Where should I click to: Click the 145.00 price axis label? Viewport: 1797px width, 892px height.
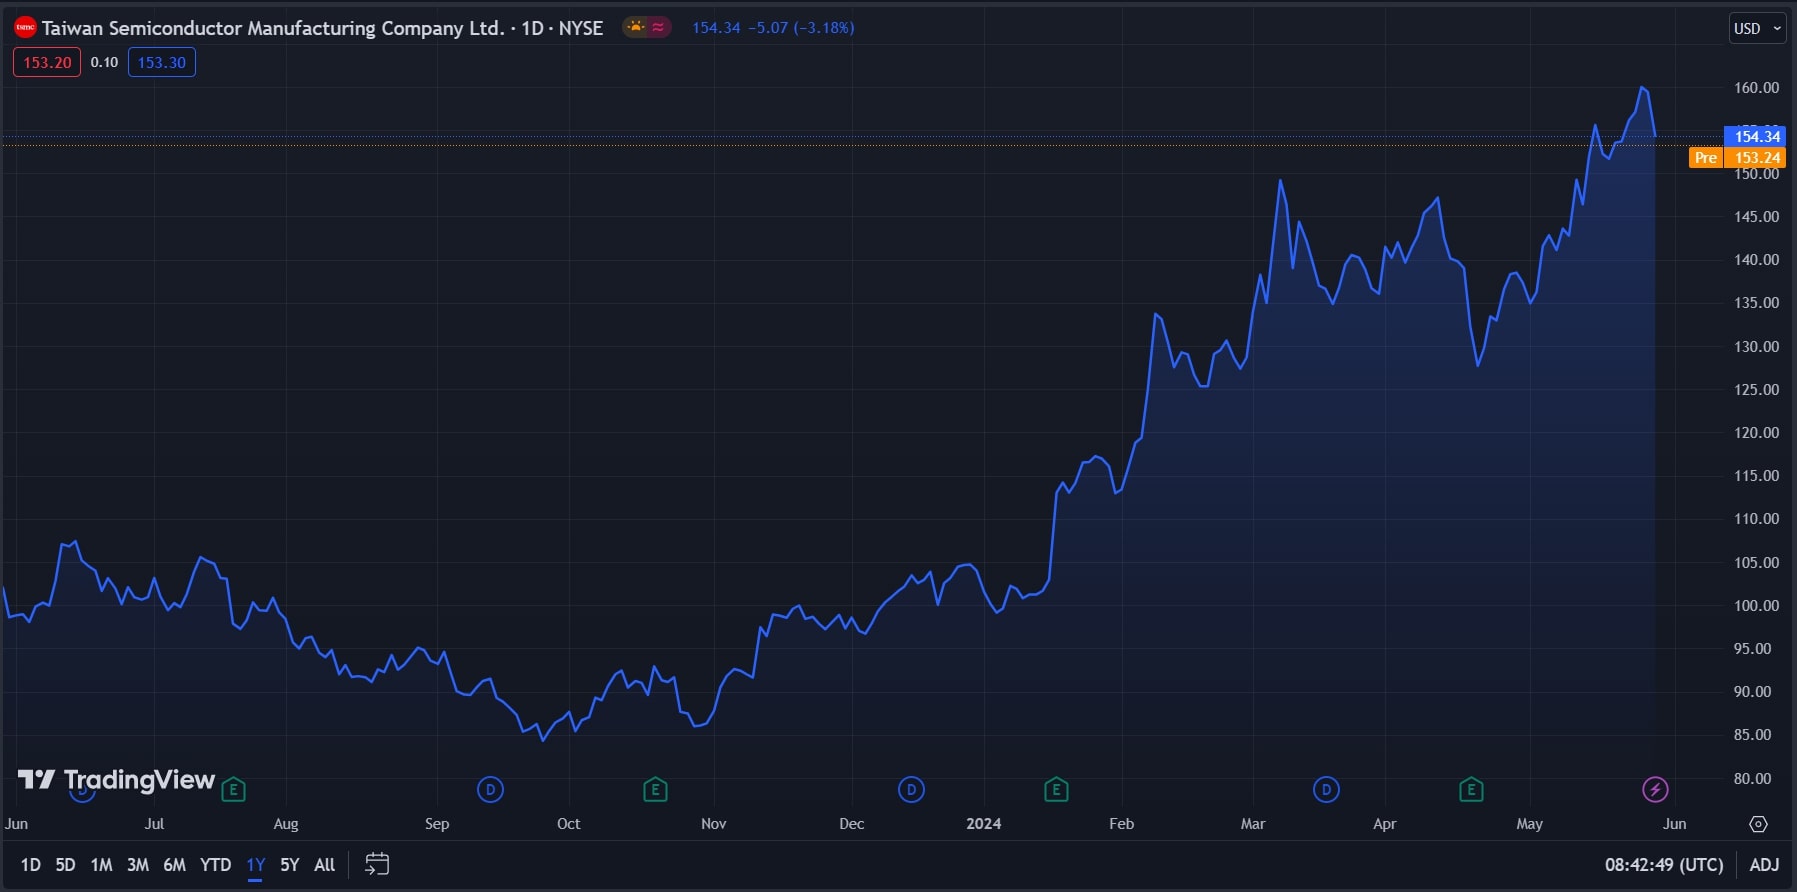[1756, 217]
